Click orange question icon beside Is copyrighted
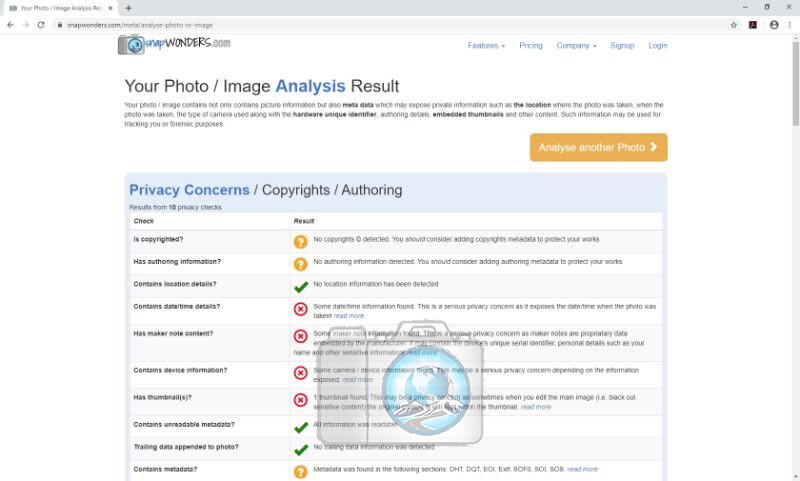Screen dimensions: 800x481 tap(301, 242)
